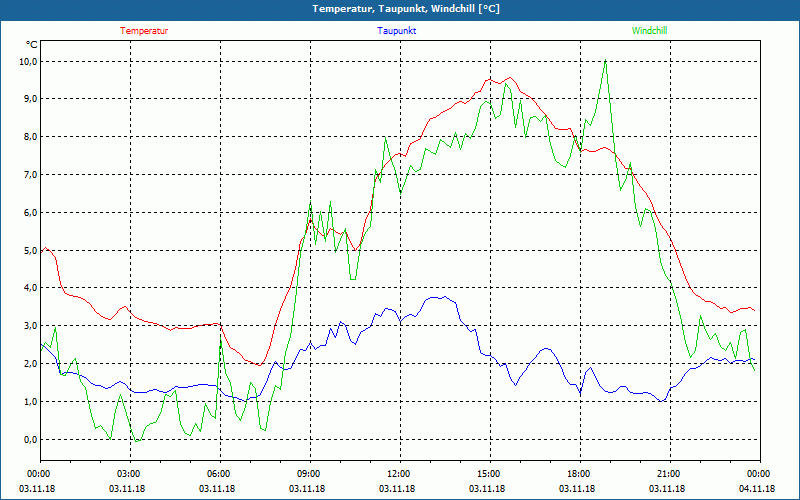Click the 18:00 time axis label

click(580, 473)
